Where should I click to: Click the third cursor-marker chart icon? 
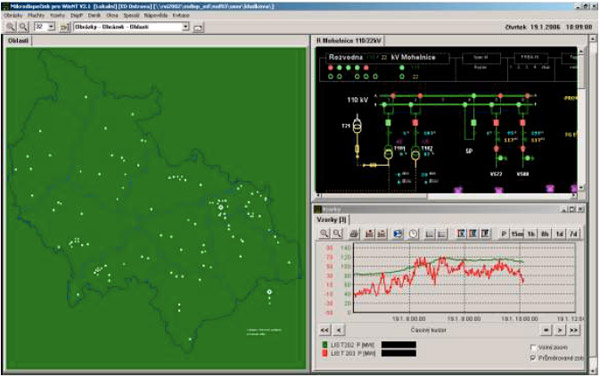(x=485, y=233)
